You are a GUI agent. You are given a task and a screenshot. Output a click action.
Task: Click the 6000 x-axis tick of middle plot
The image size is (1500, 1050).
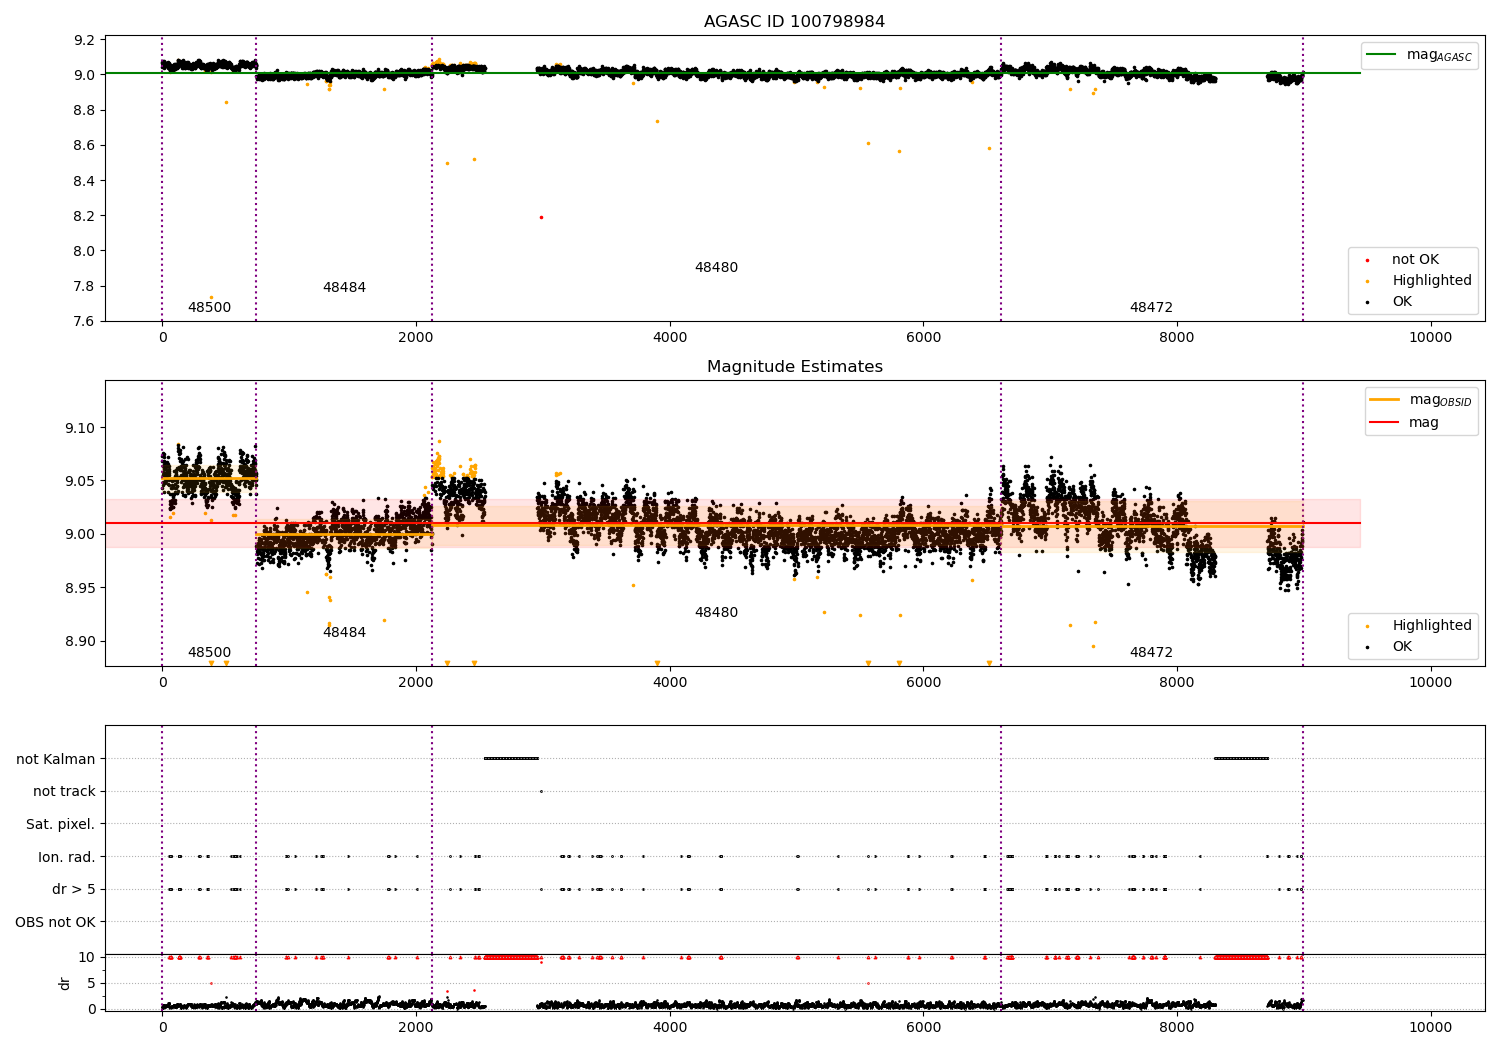point(923,682)
